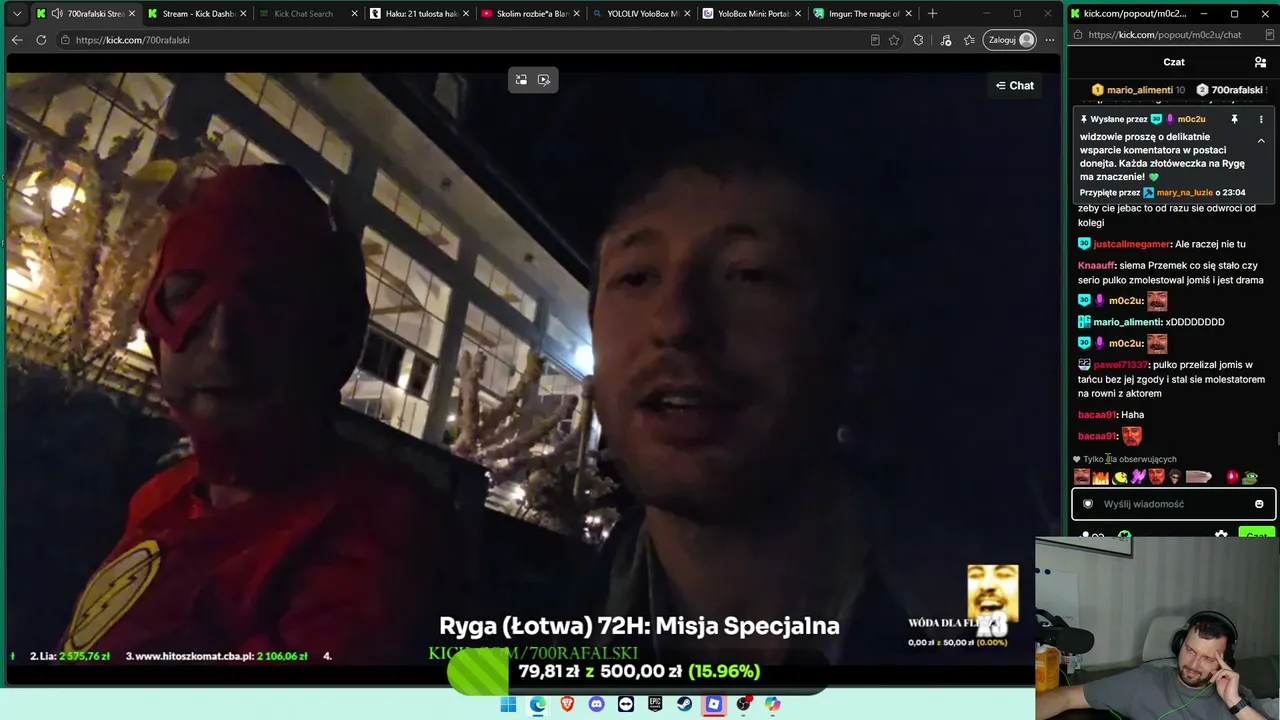Click the Zaloguj profile button
This screenshot has height=720, width=1280.
[x=1009, y=40]
